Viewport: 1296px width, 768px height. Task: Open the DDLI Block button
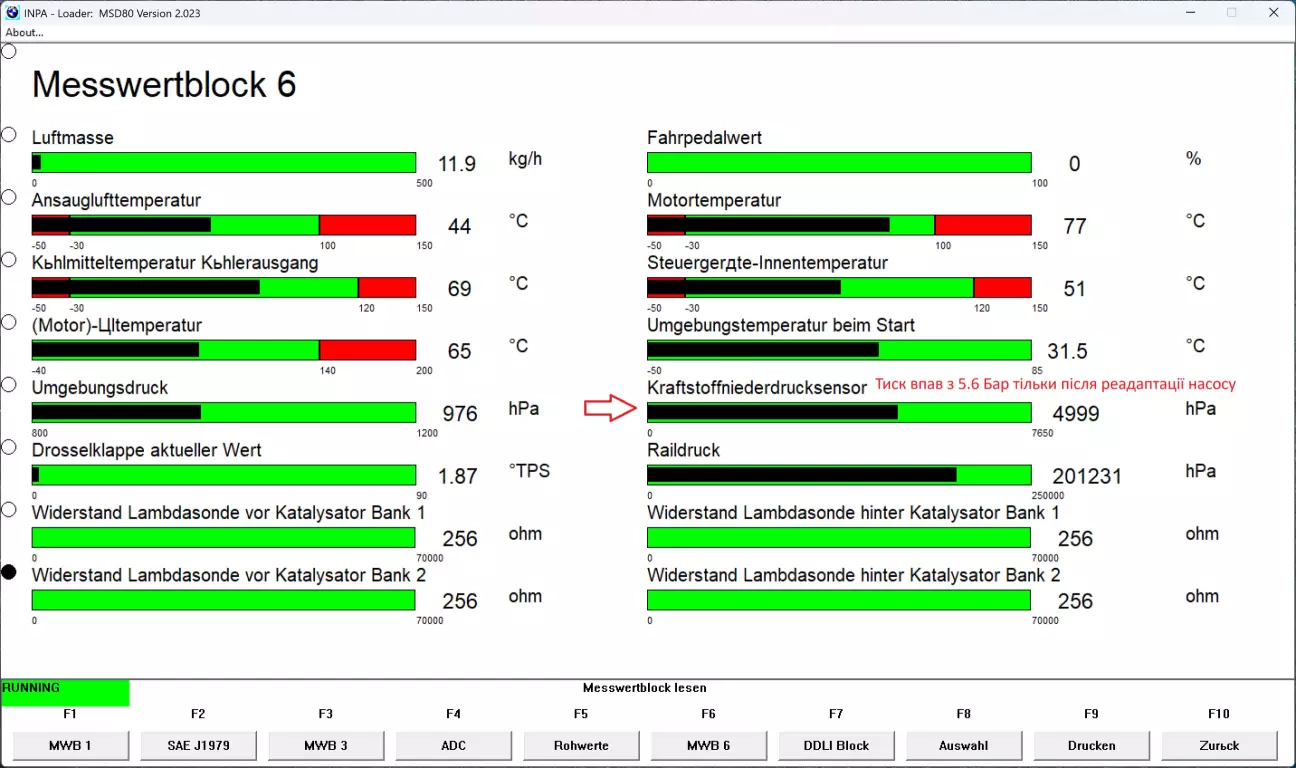[837, 745]
